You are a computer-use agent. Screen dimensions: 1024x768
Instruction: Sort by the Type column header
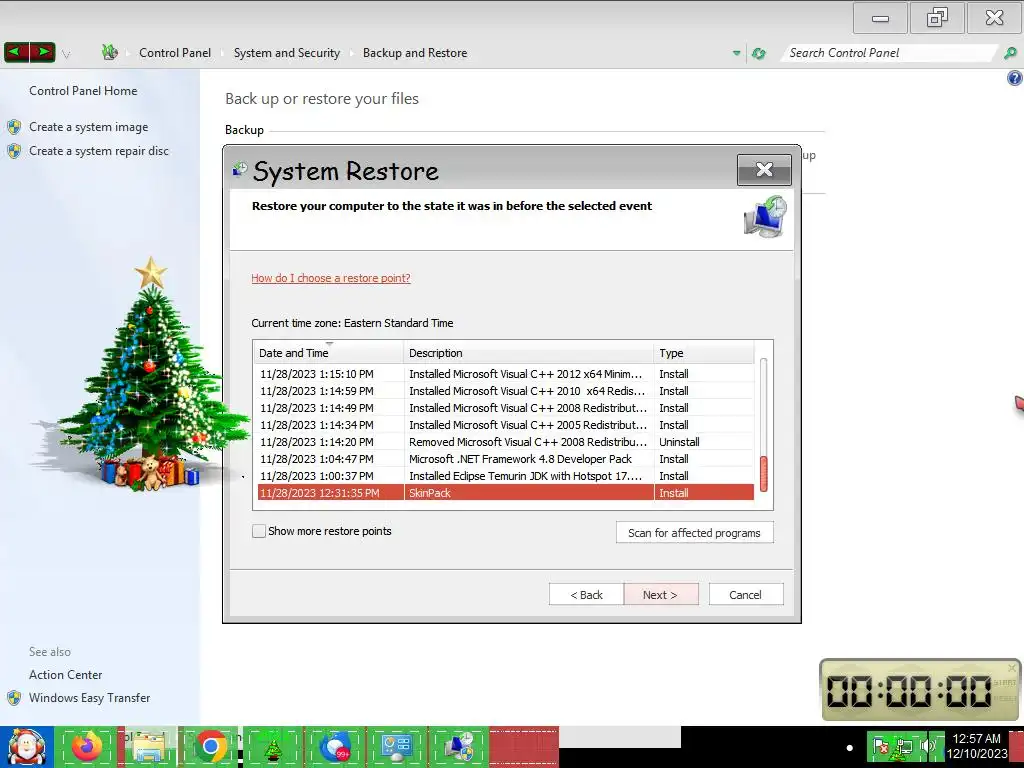703,353
